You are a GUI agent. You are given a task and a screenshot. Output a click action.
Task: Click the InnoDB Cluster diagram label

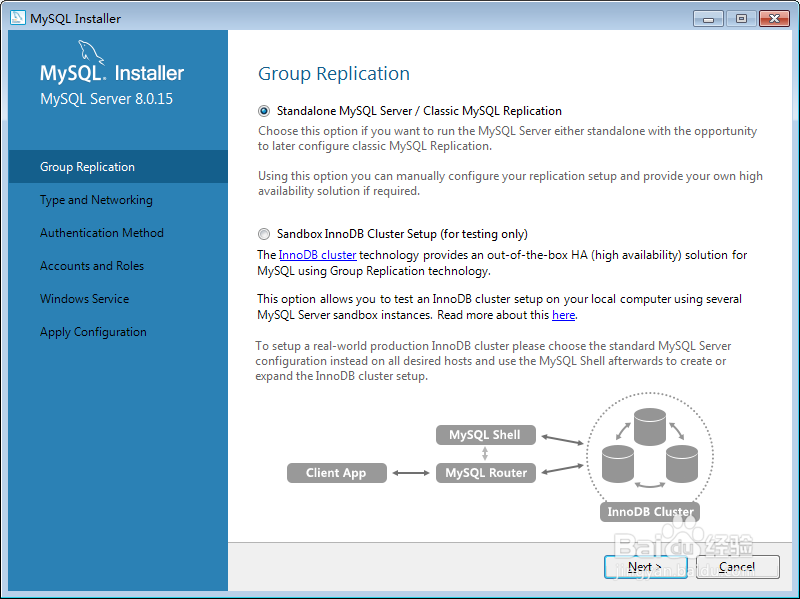pyautogui.click(x=650, y=511)
